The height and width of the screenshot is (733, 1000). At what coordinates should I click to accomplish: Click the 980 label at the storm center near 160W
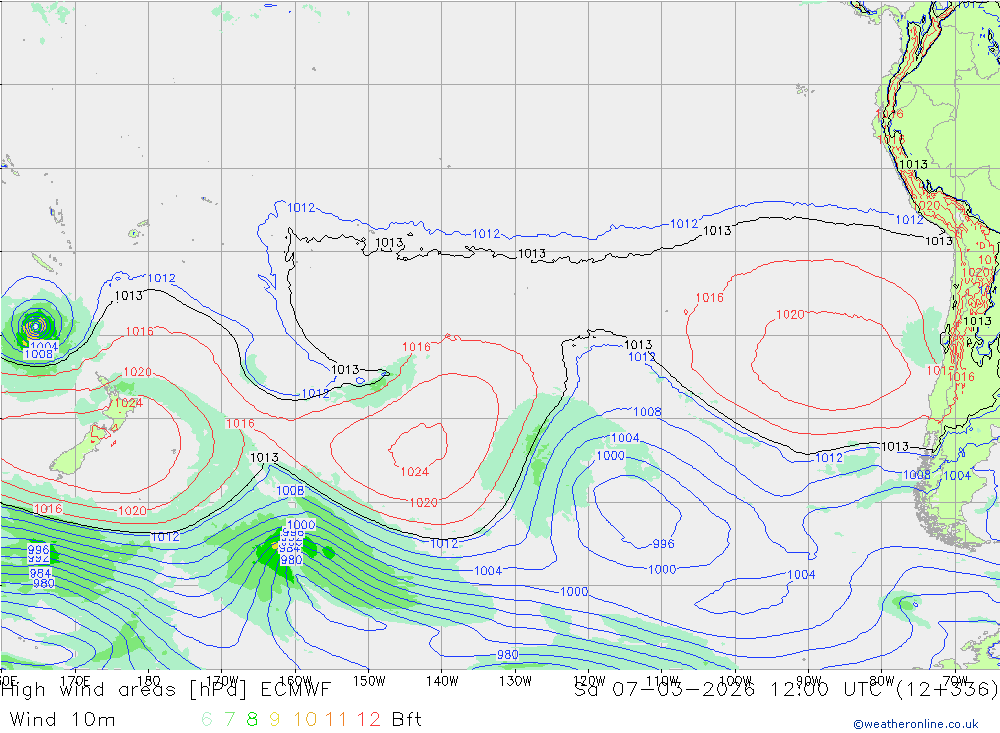pos(291,560)
